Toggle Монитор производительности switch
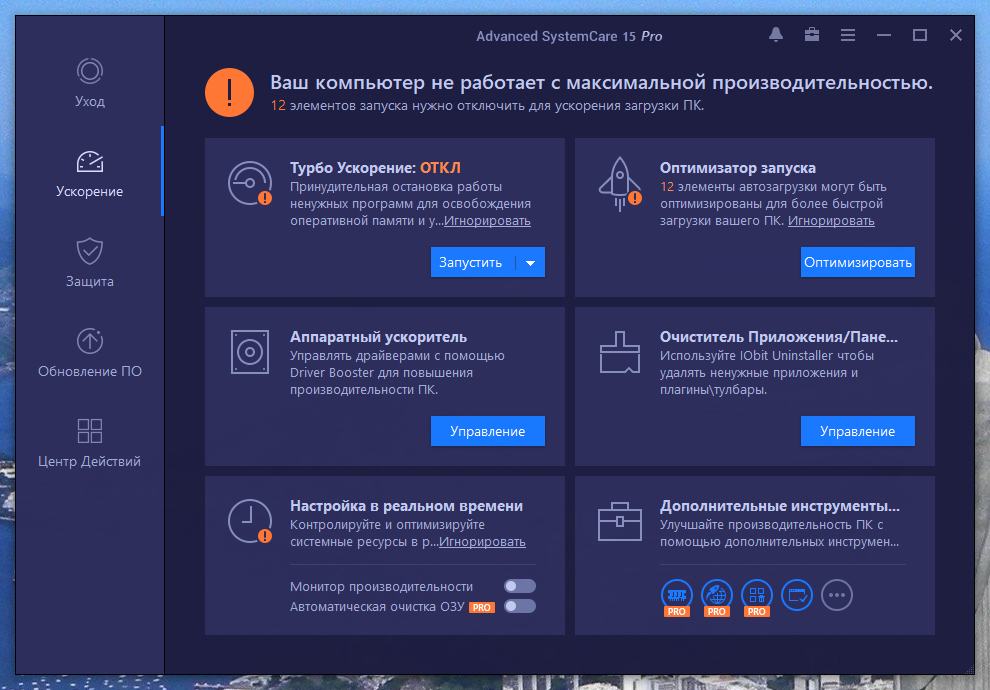 tap(520, 586)
